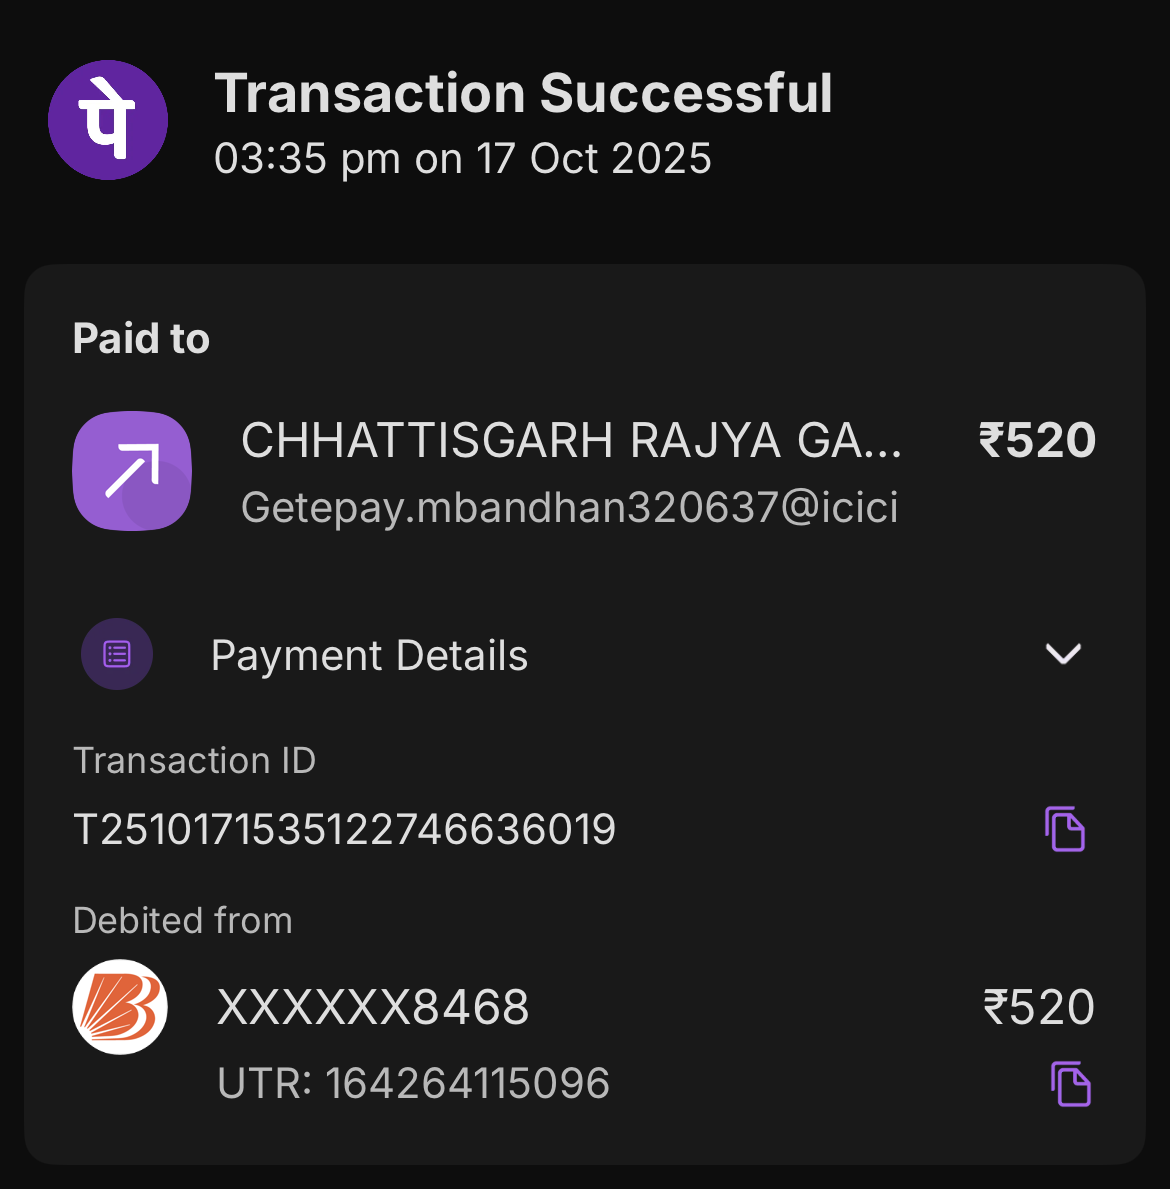Viewport: 1170px width, 1189px height.
Task: Collapse Payment Details with the chevron
Action: pyautogui.click(x=1063, y=654)
